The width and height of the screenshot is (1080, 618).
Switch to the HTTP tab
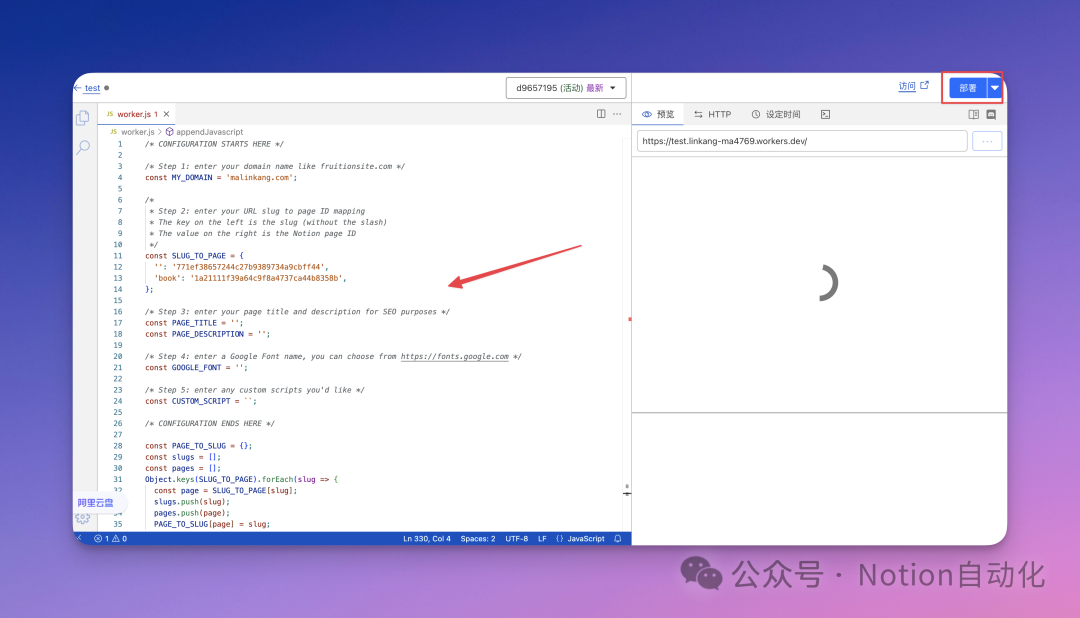tap(713, 114)
